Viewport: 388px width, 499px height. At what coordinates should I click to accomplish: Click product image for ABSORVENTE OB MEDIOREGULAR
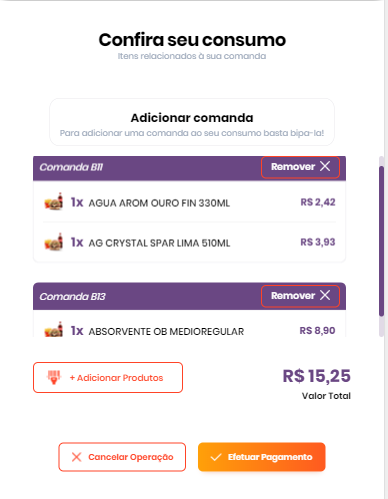tap(54, 330)
